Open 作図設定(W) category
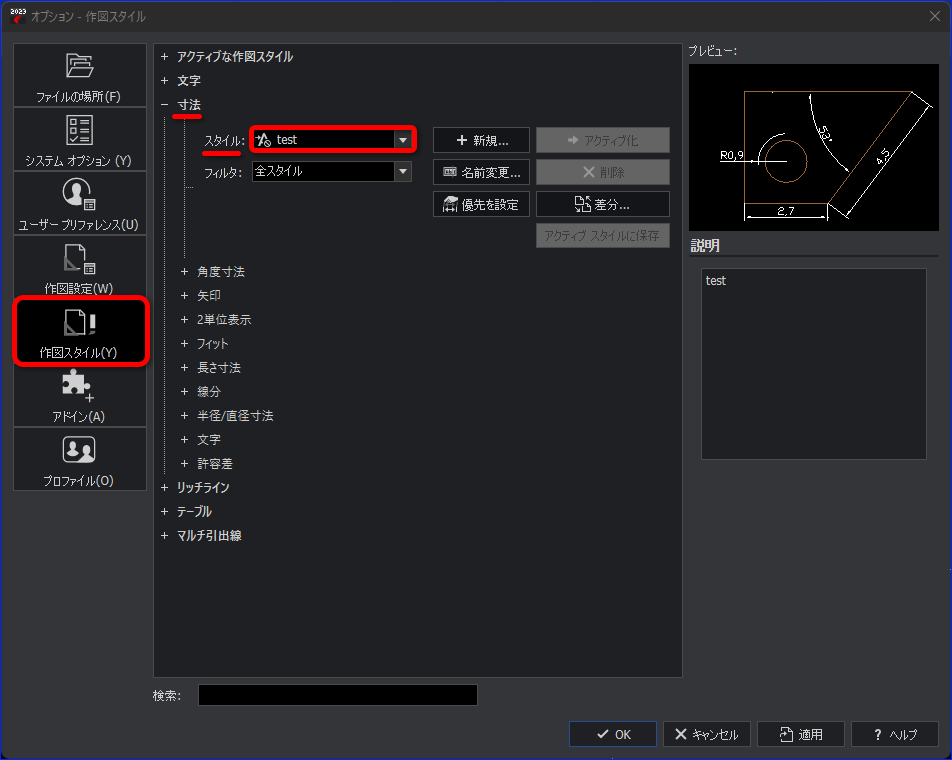 [80, 268]
